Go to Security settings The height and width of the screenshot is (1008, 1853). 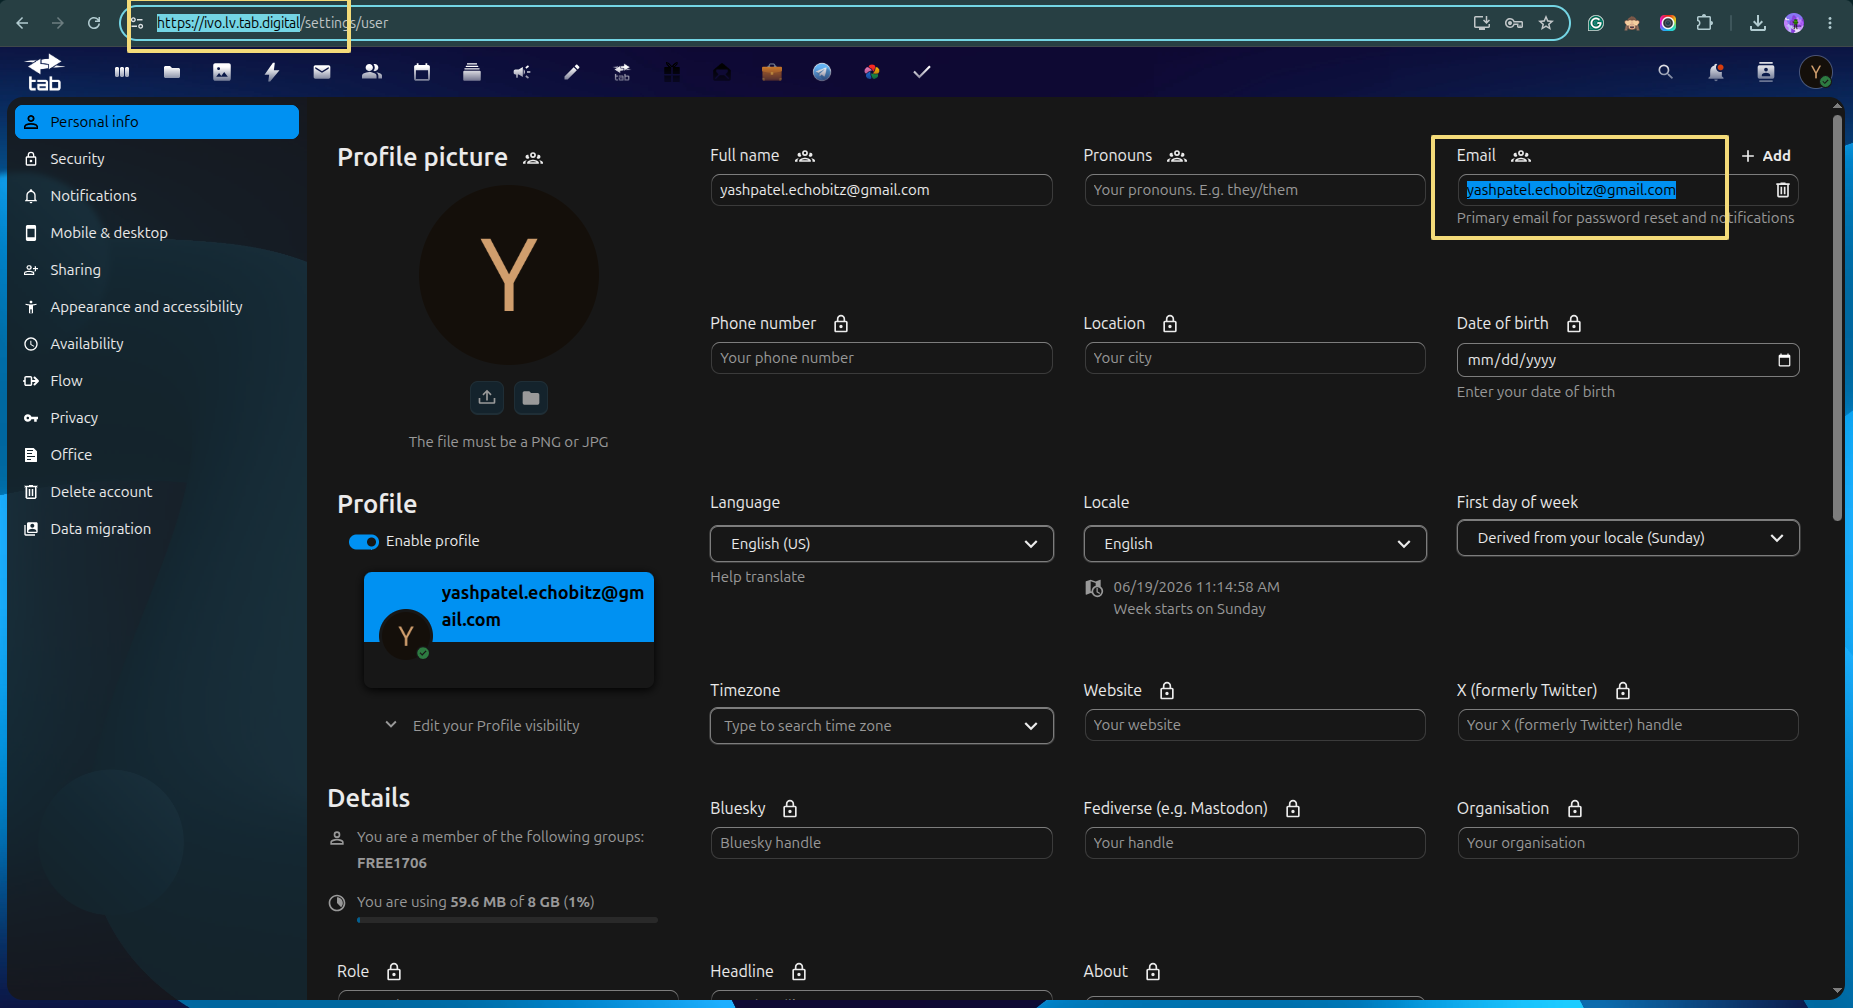(157, 159)
